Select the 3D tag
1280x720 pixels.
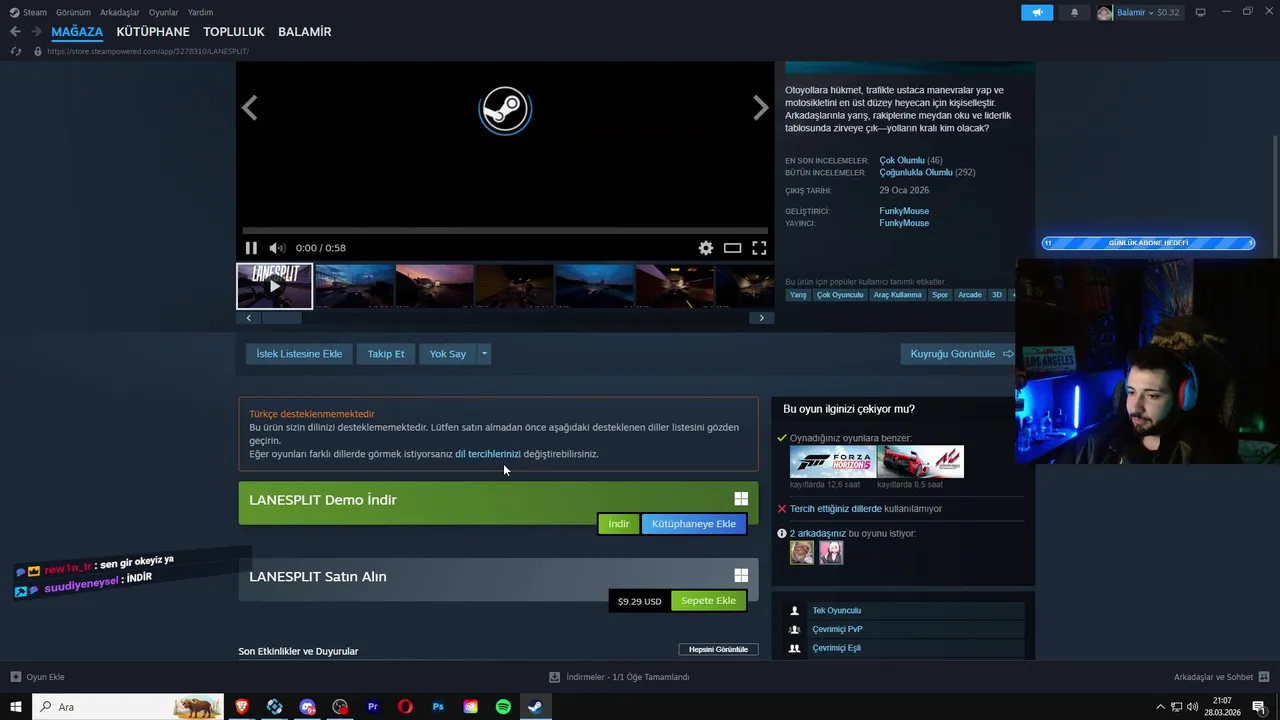[997, 295]
